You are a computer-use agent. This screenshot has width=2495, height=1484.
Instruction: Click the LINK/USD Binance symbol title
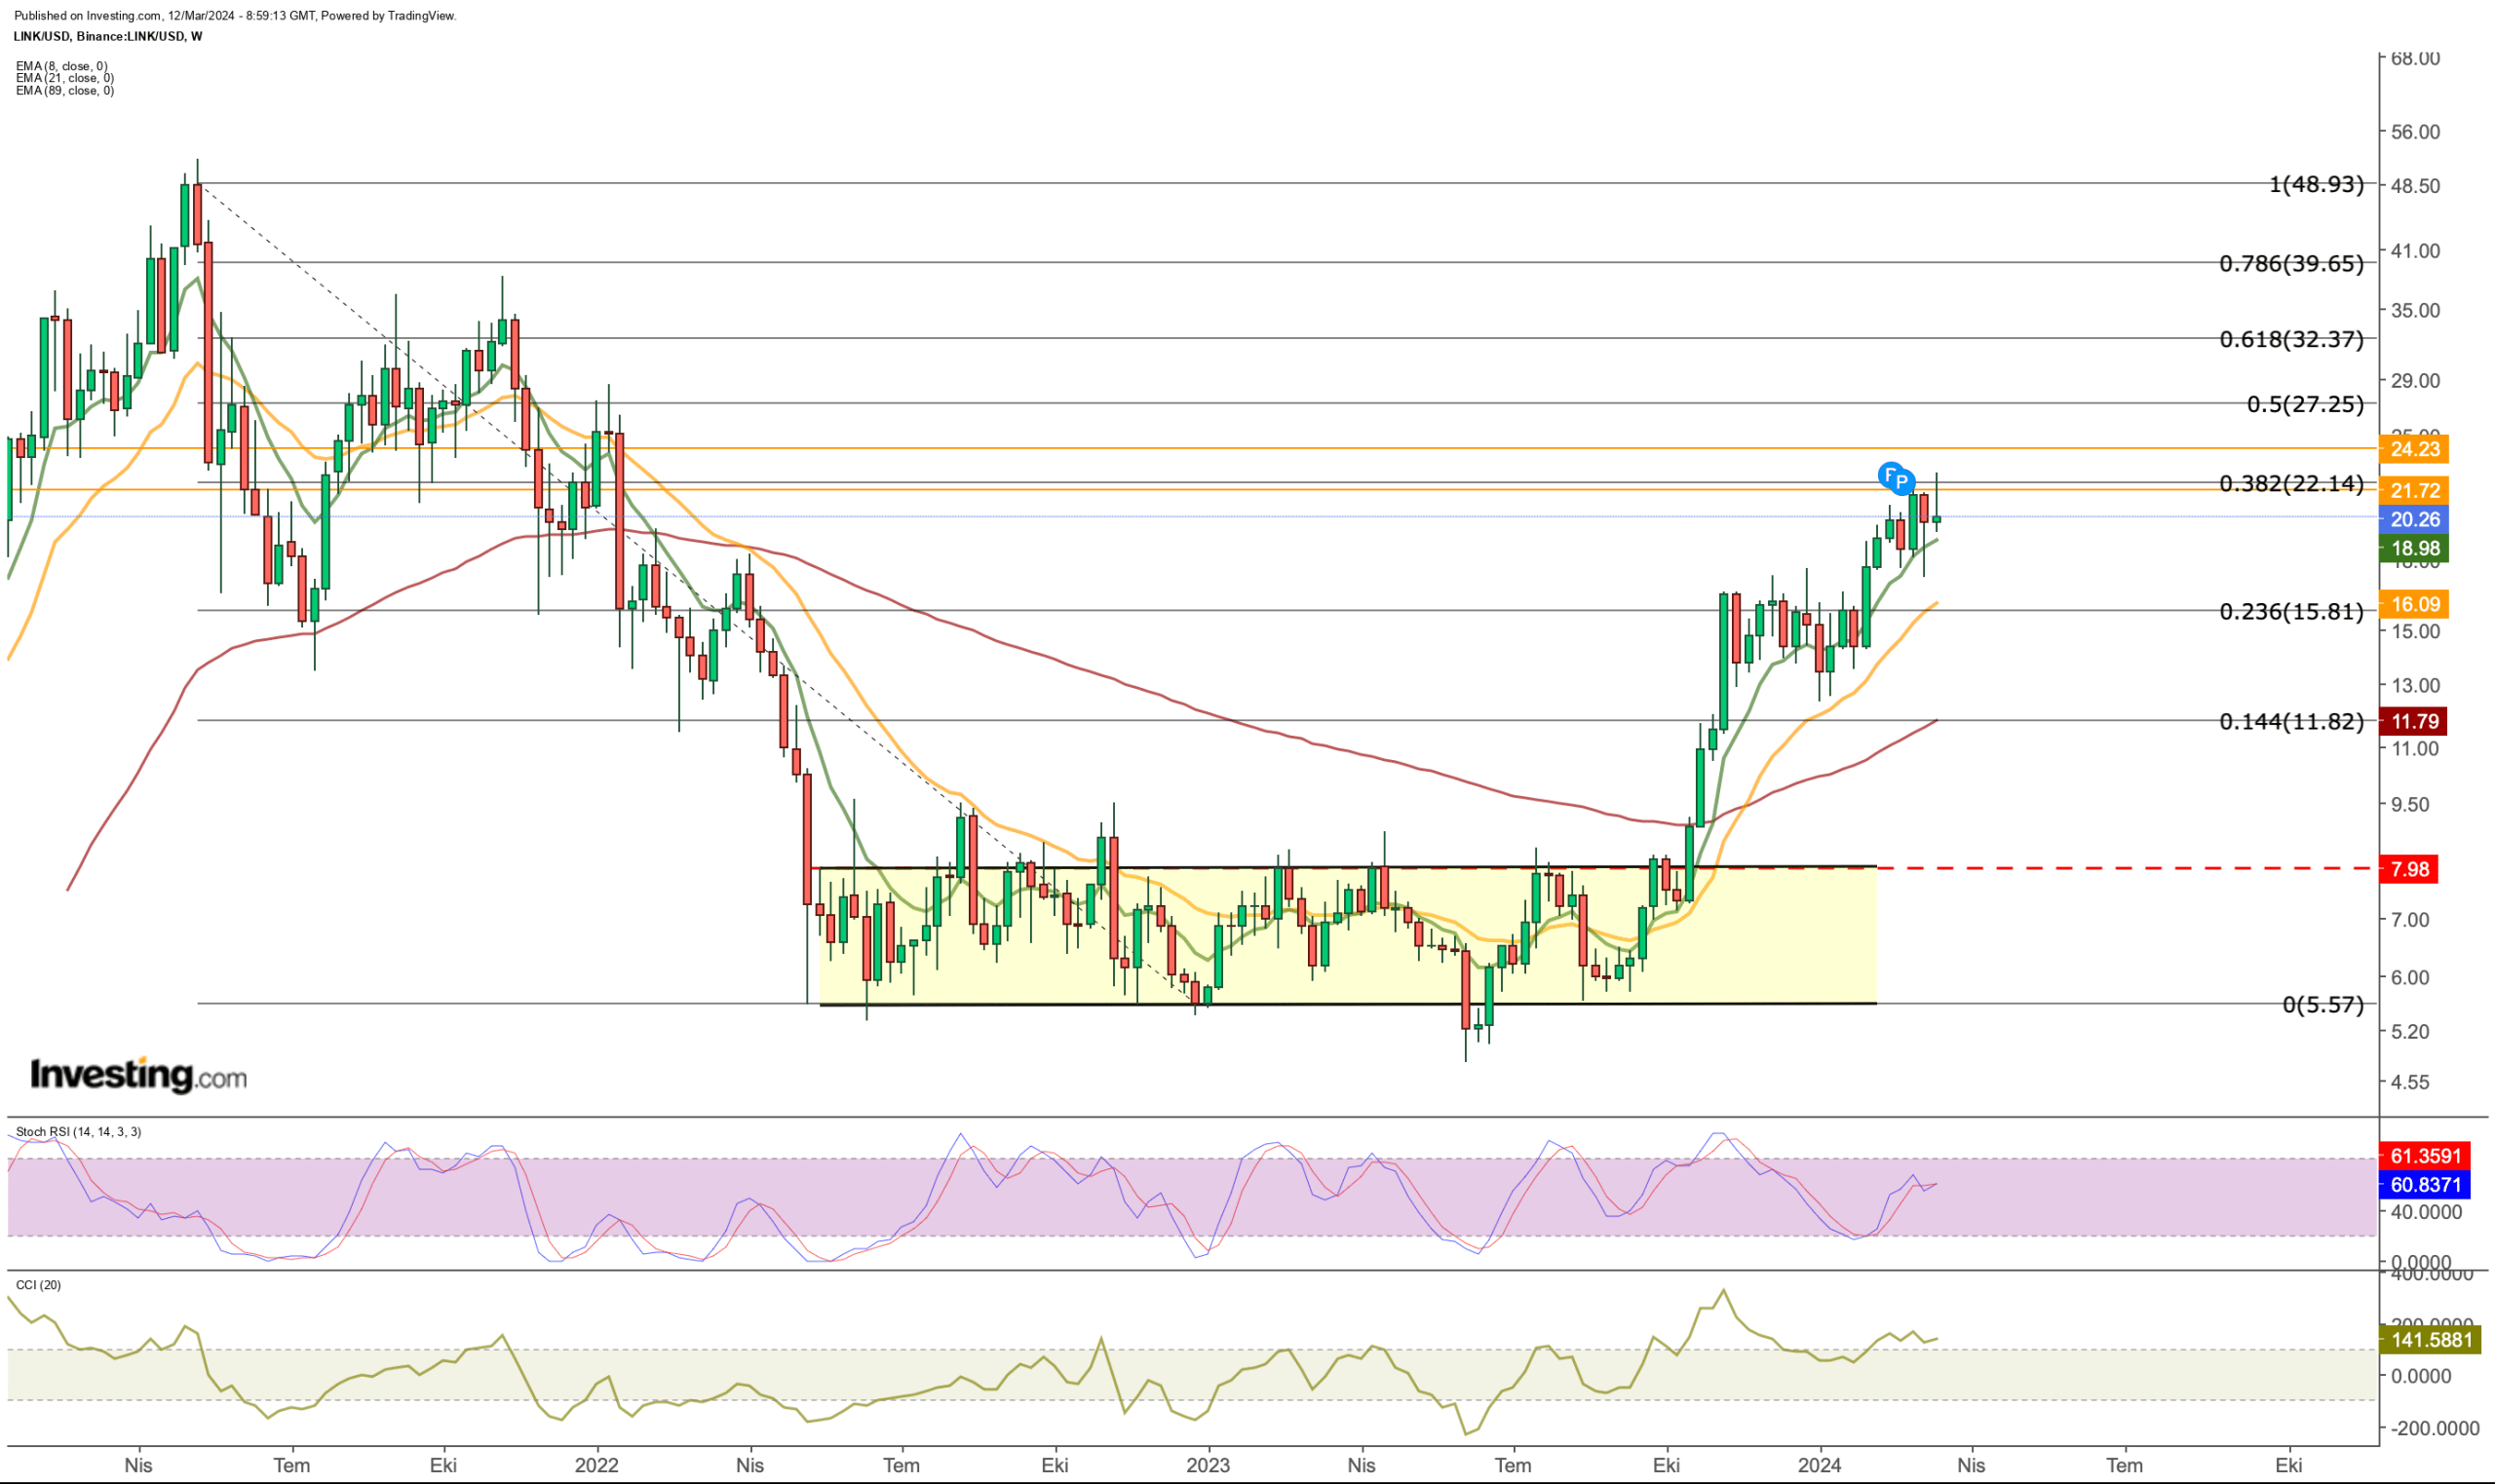click(108, 36)
